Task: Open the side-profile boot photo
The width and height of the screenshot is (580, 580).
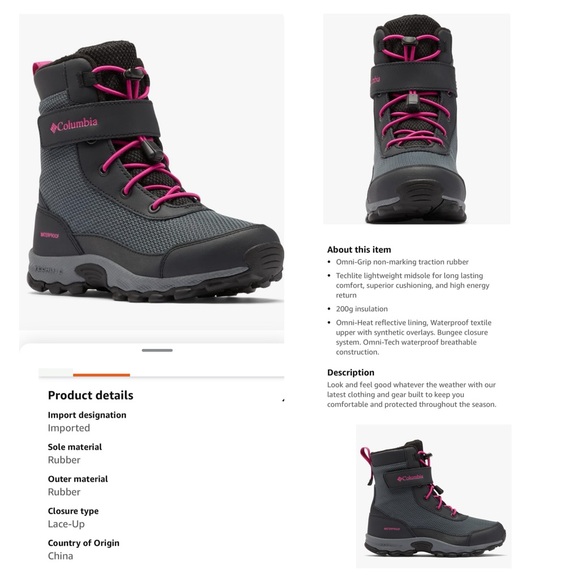Action: pyautogui.click(x=434, y=496)
